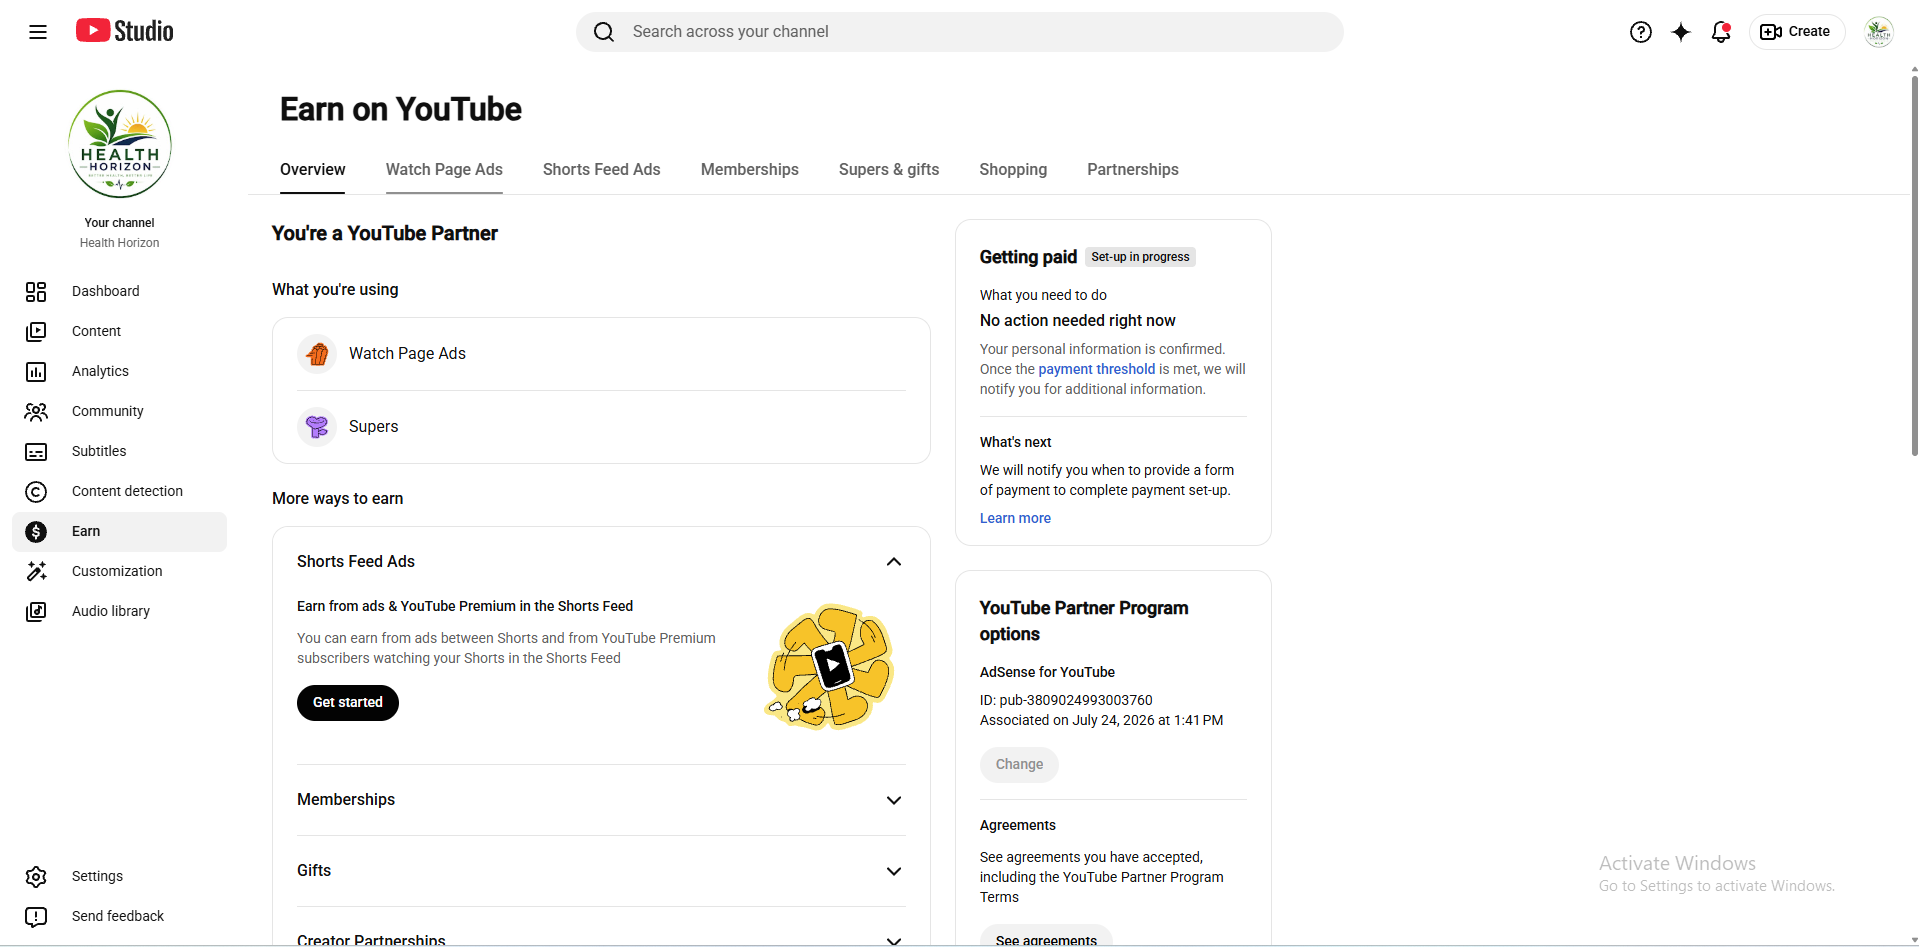This screenshot has height=947, width=1919.
Task: Switch to the Shorts Feed Ads tab
Action: [602, 170]
